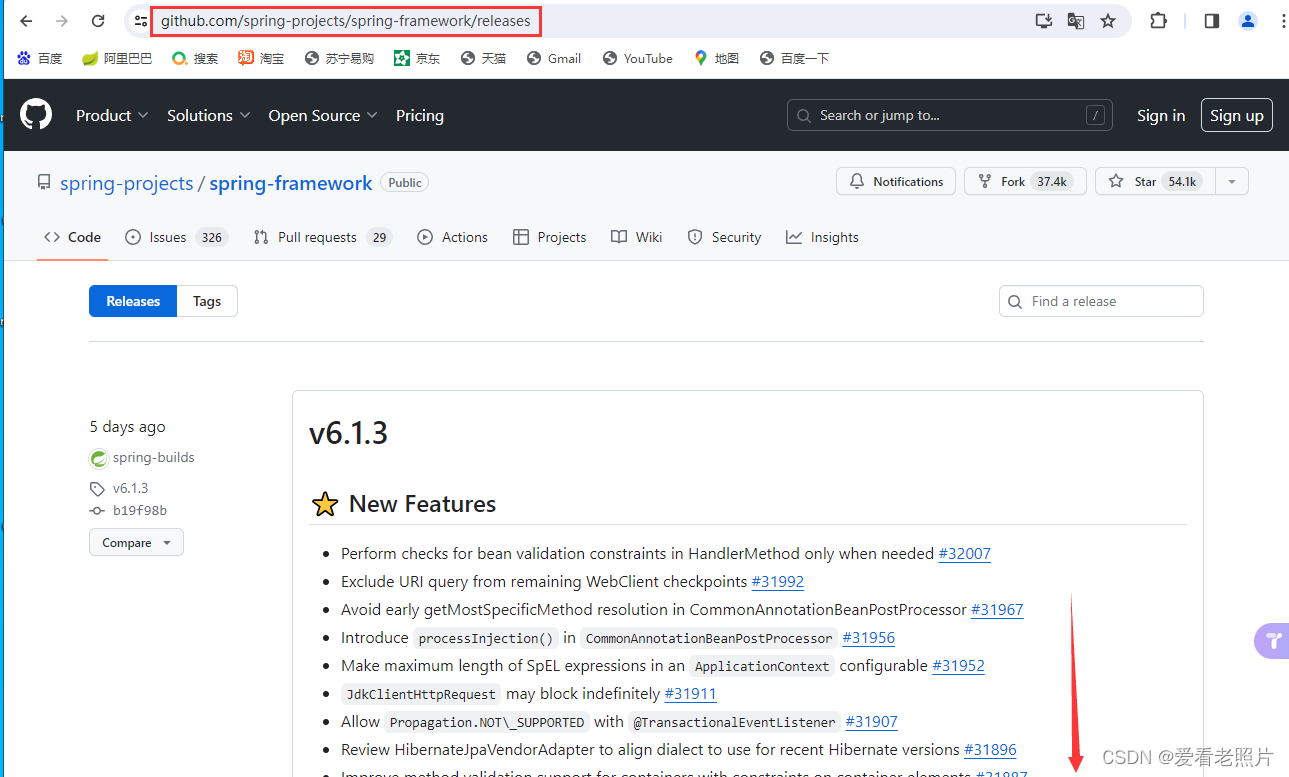Select the Tags toggle button
This screenshot has height=777, width=1289.
[x=207, y=301]
